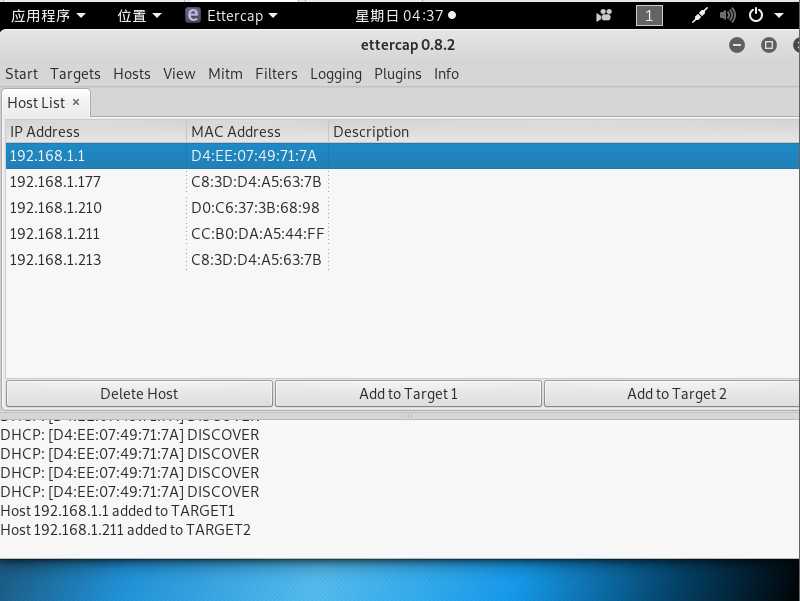This screenshot has width=800, height=601.
Task: Open the Plugins menu
Action: 397,74
